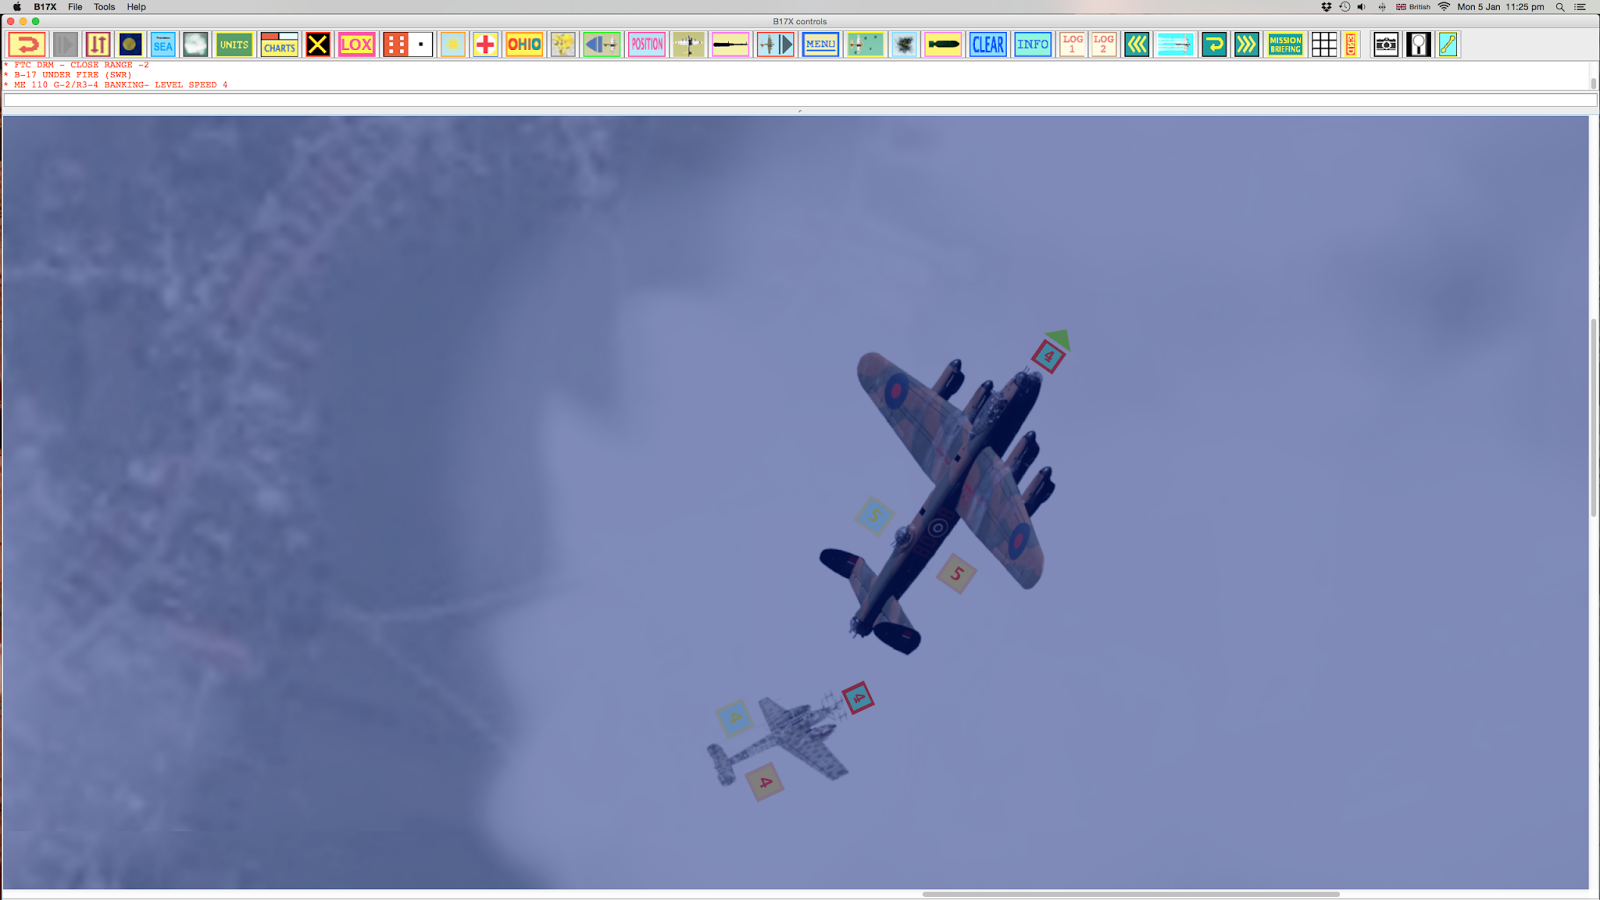Click the red 4 marker near bomber nose
Viewport: 1600px width, 900px height.
(1048, 356)
